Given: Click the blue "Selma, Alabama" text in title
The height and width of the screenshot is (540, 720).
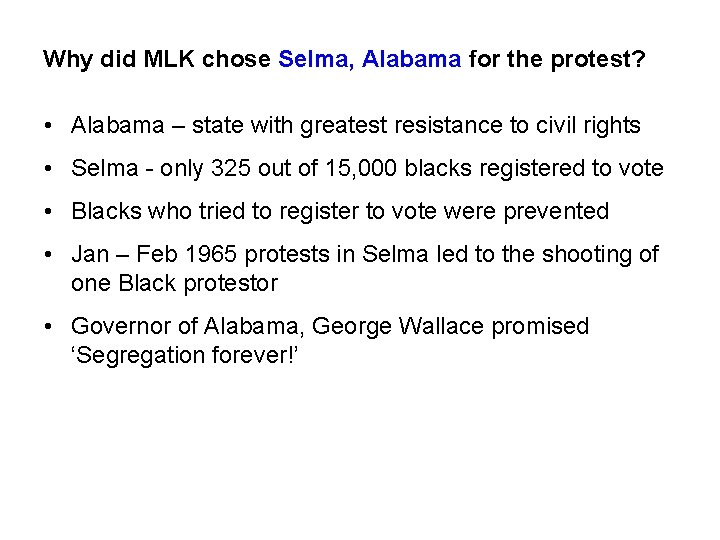Looking at the screenshot, I should pyautogui.click(x=369, y=59).
